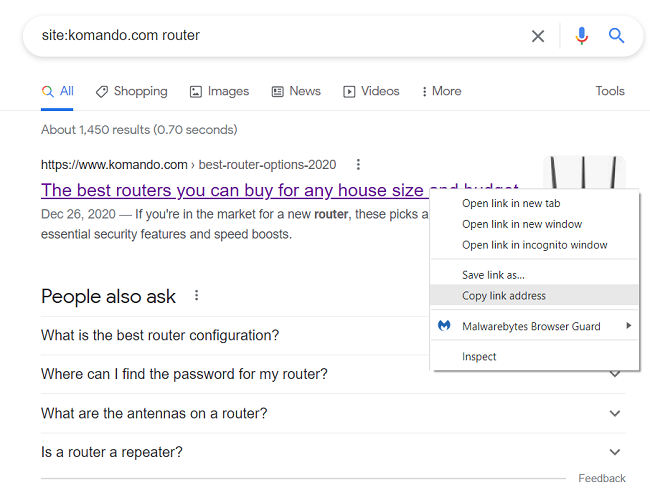Image resolution: width=650 pixels, height=495 pixels.
Task: Start voice search with the microphone icon
Action: point(582,36)
